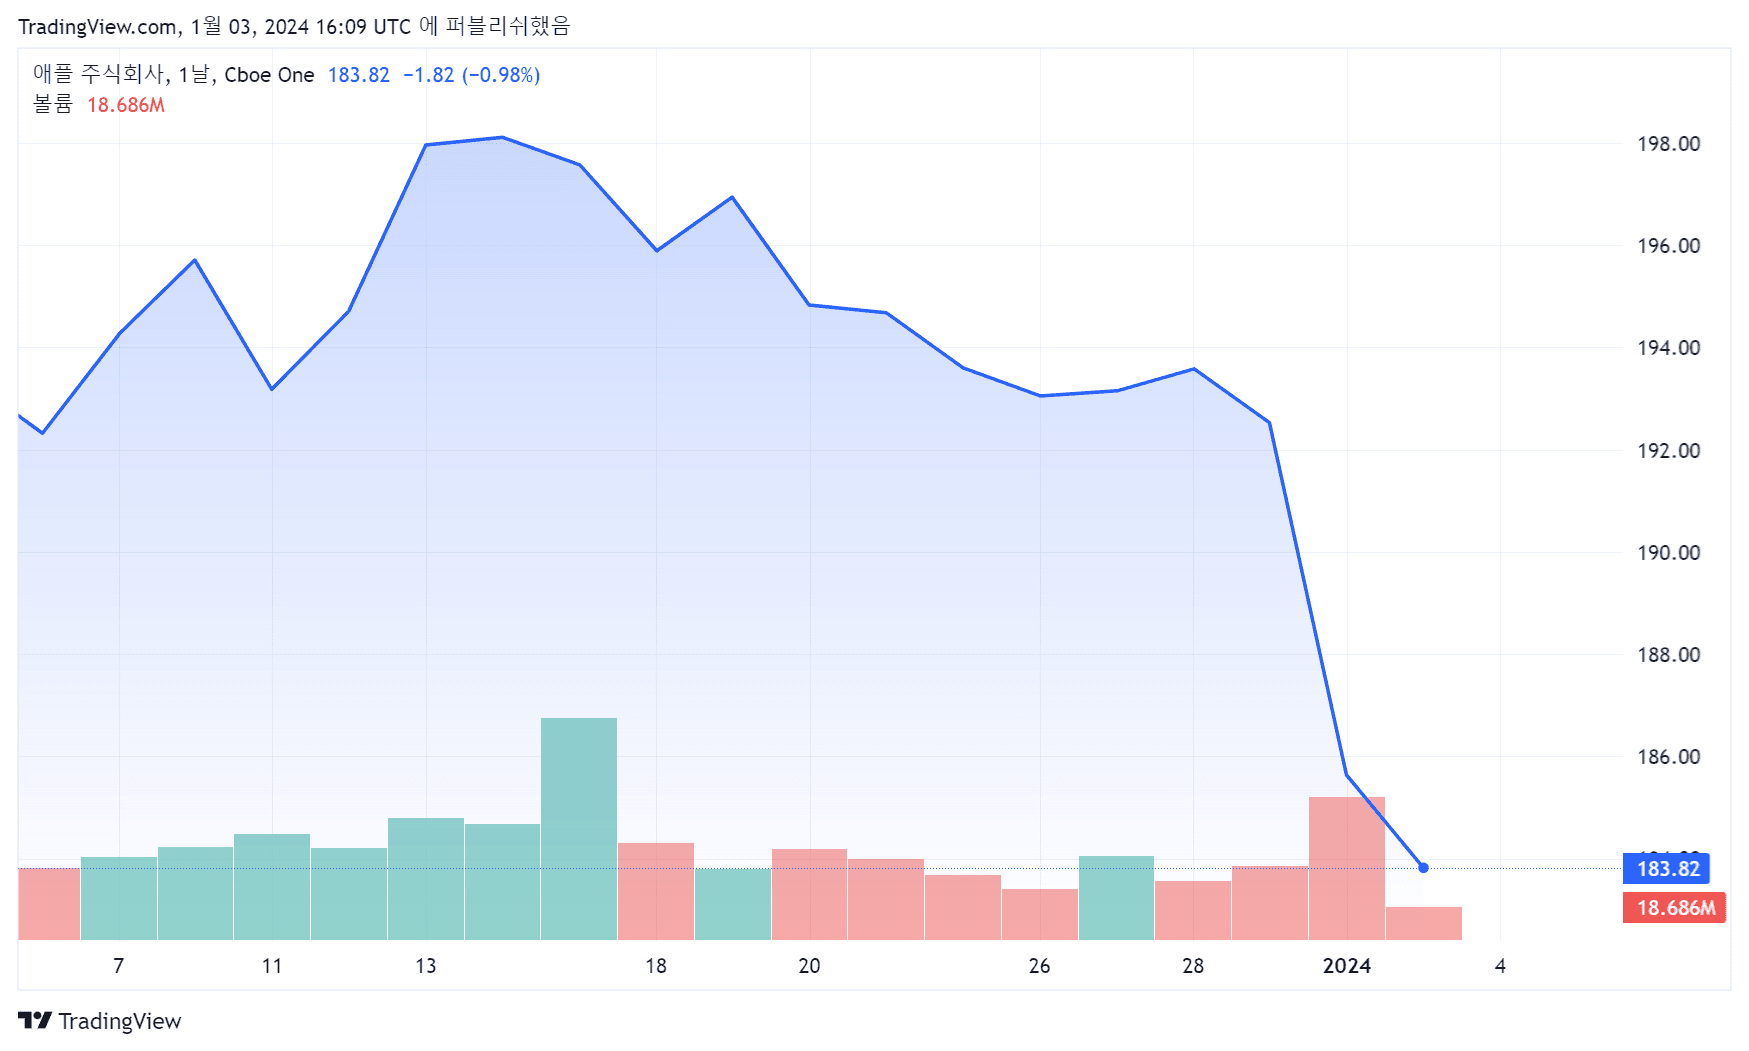The height and width of the screenshot is (1051, 1749).
Task: Click the blue dot at line's end
Action: (x=1423, y=867)
